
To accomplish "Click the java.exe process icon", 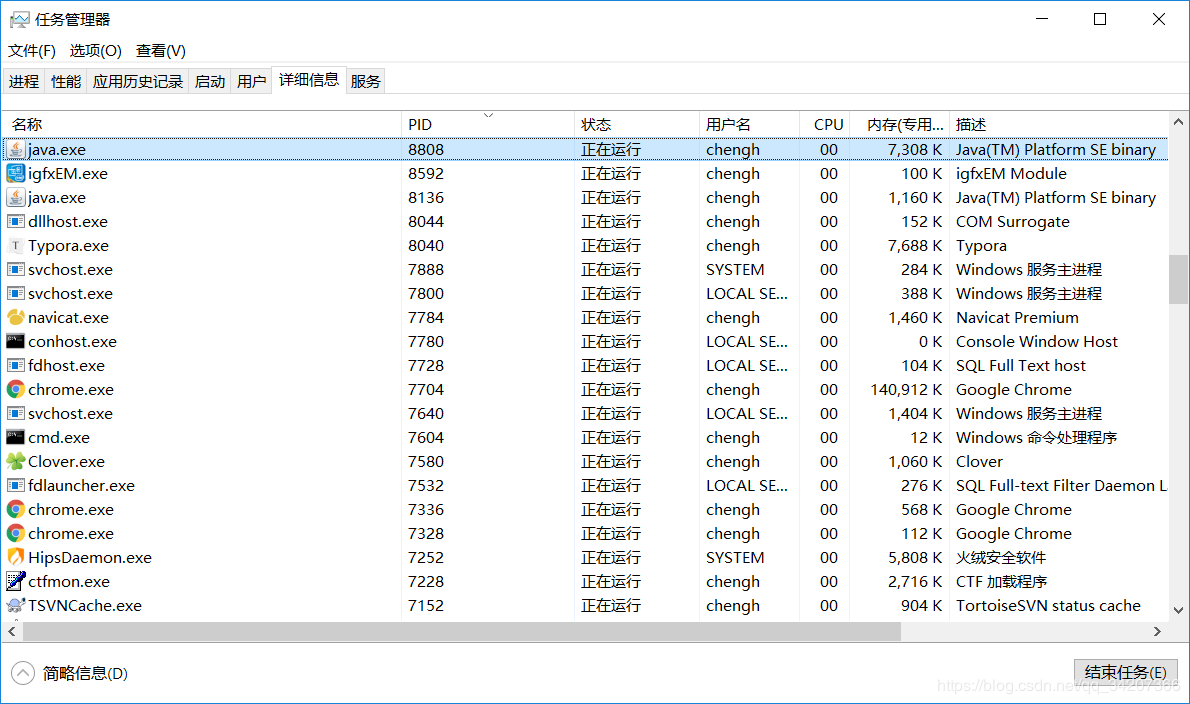I will (x=17, y=148).
